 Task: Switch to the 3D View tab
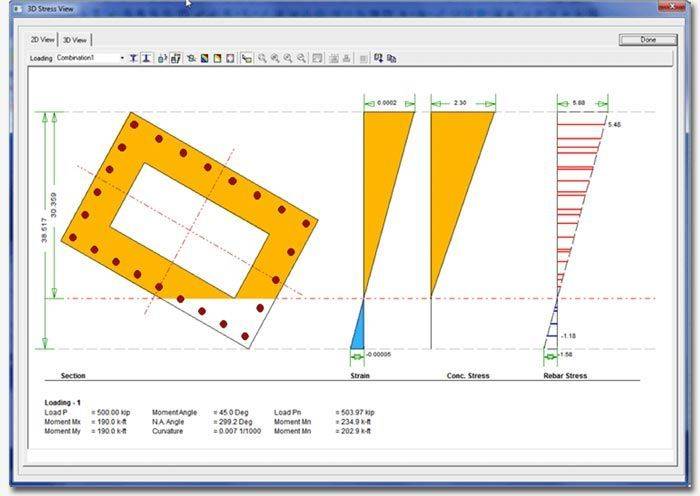coord(74,39)
